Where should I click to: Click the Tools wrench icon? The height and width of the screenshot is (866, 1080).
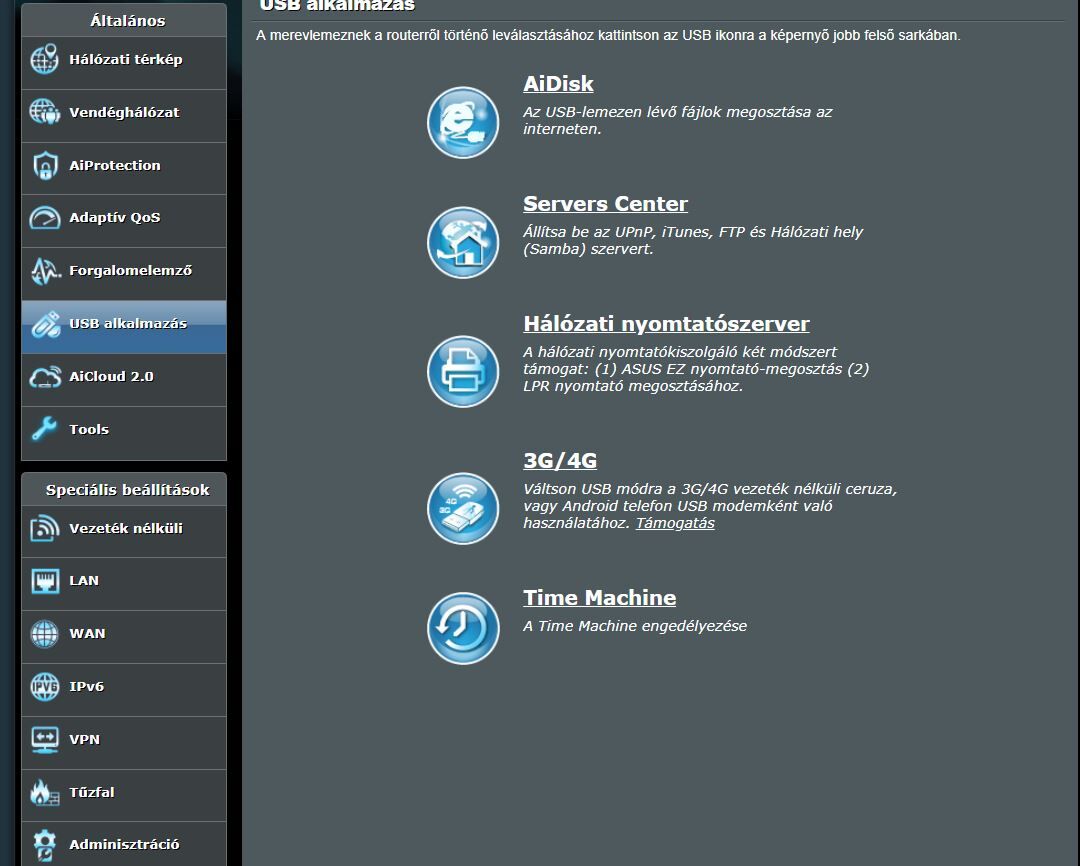[45, 429]
